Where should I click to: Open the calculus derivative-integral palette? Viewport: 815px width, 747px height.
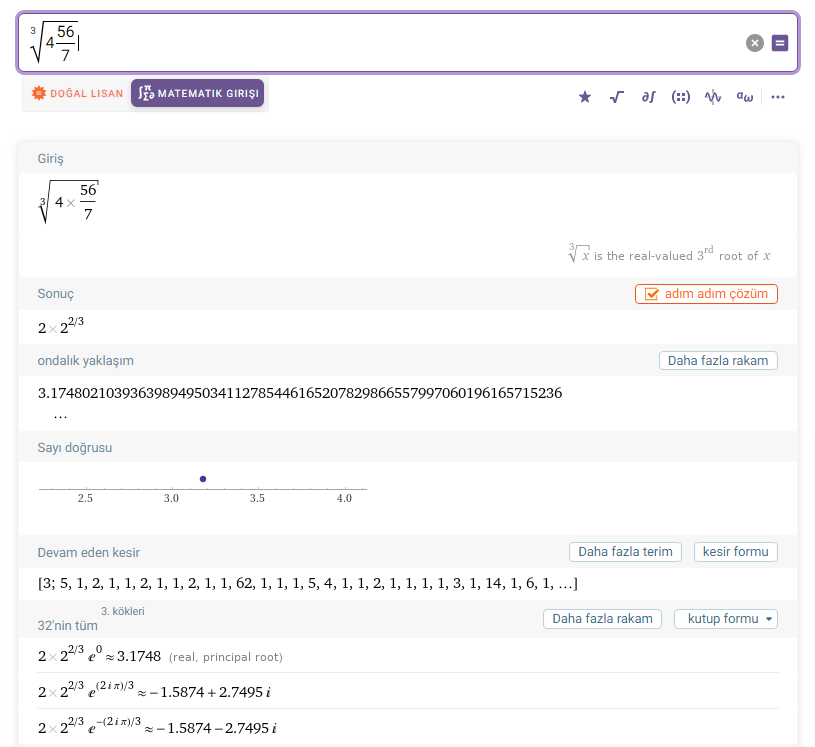coord(648,97)
